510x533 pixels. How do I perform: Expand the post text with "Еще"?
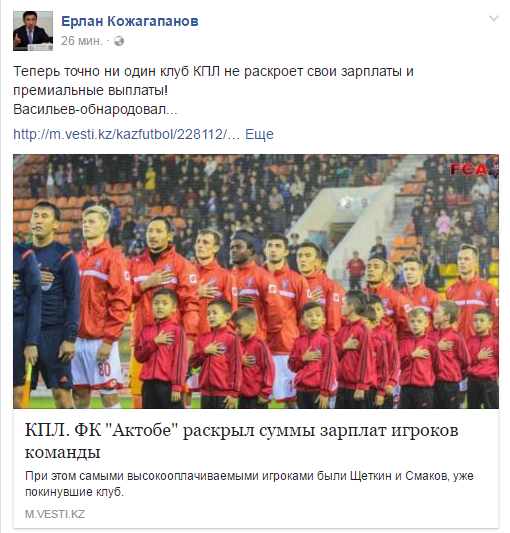[x=259, y=134]
